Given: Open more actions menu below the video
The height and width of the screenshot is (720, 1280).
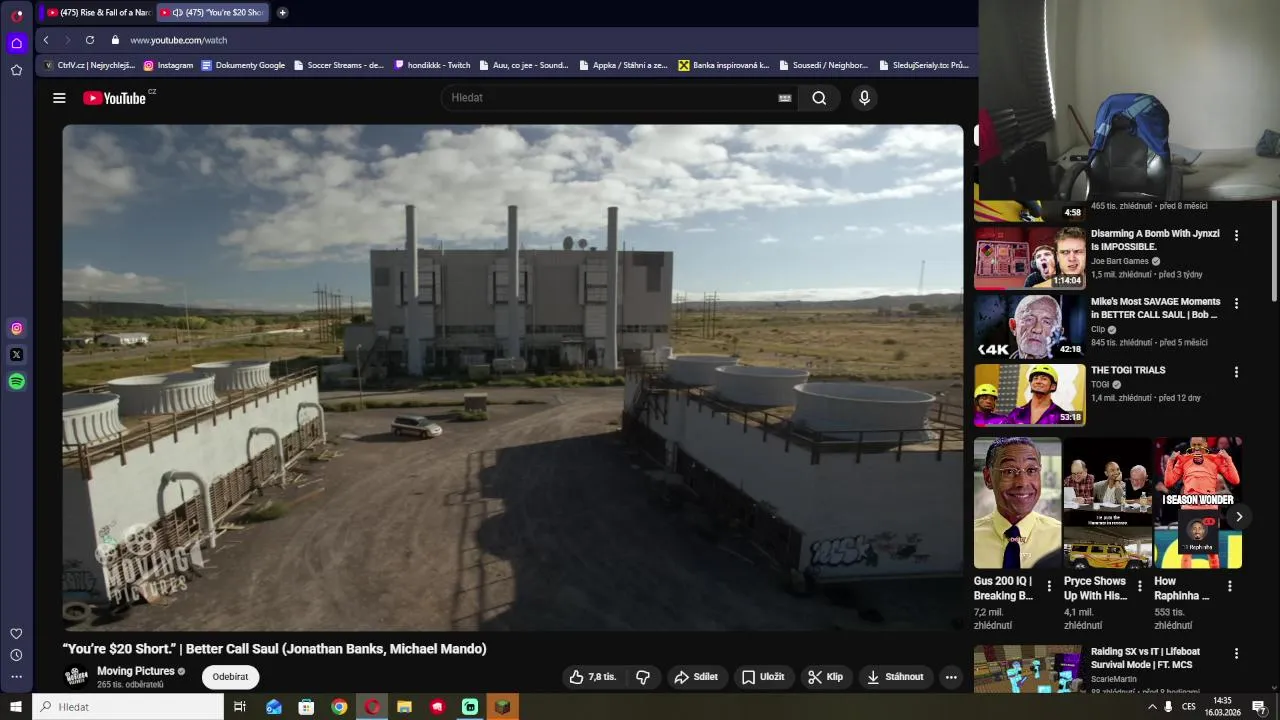Looking at the screenshot, I should 951,677.
